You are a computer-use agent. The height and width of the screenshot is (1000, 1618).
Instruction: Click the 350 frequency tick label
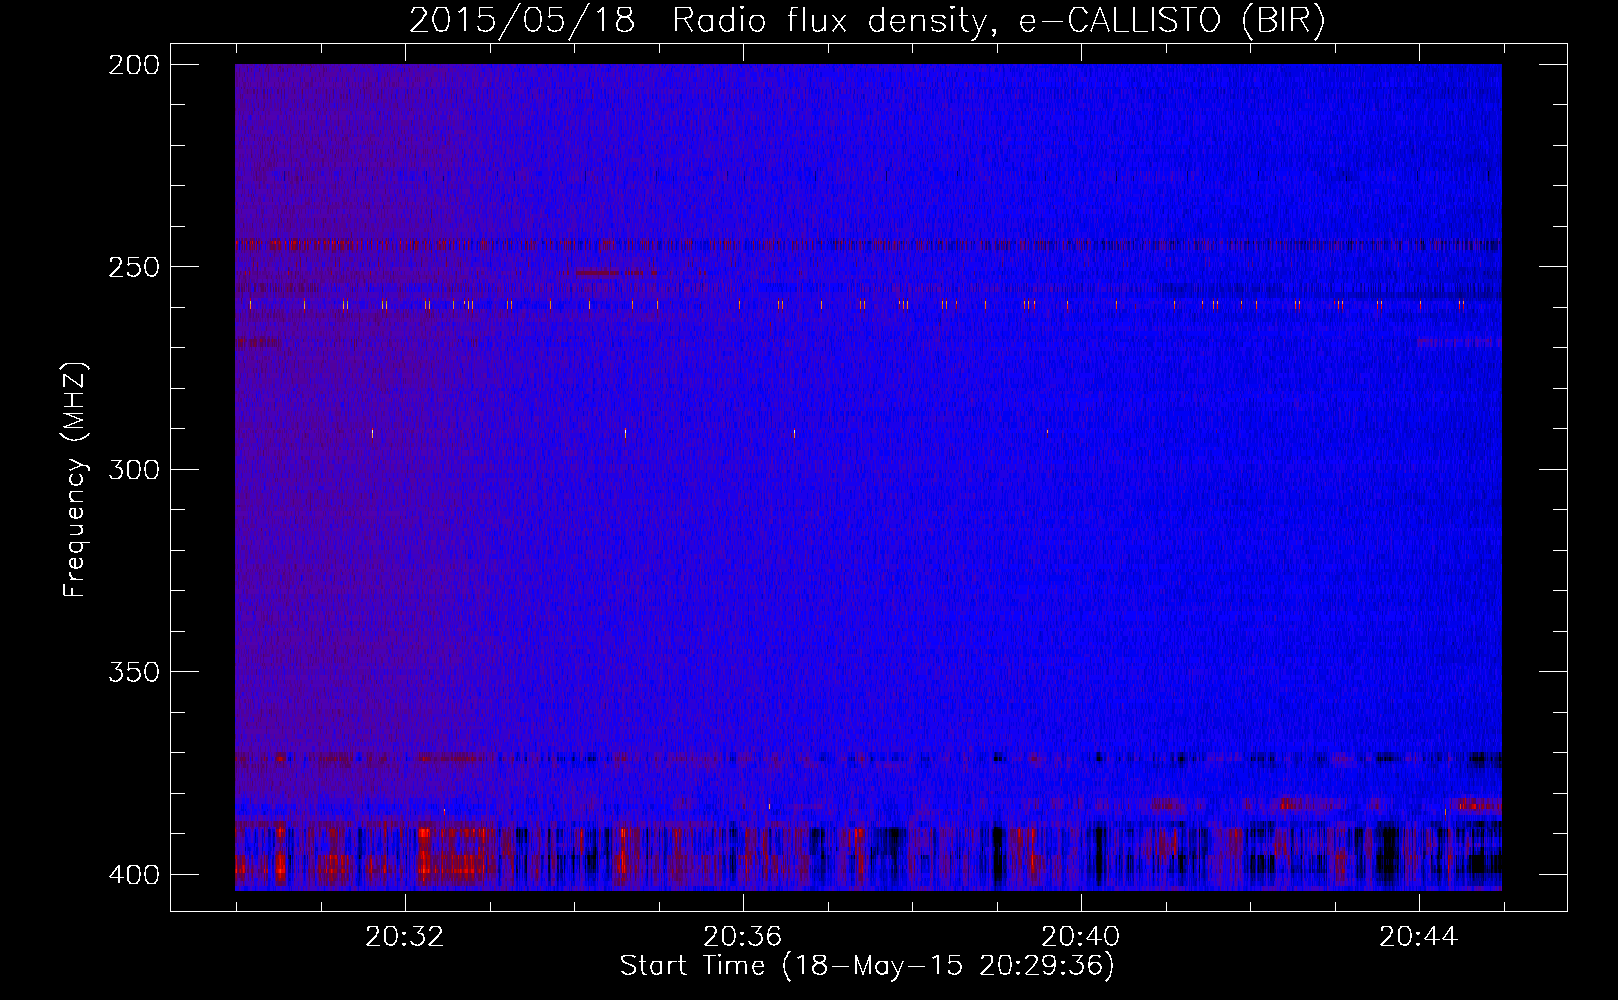tap(134, 671)
